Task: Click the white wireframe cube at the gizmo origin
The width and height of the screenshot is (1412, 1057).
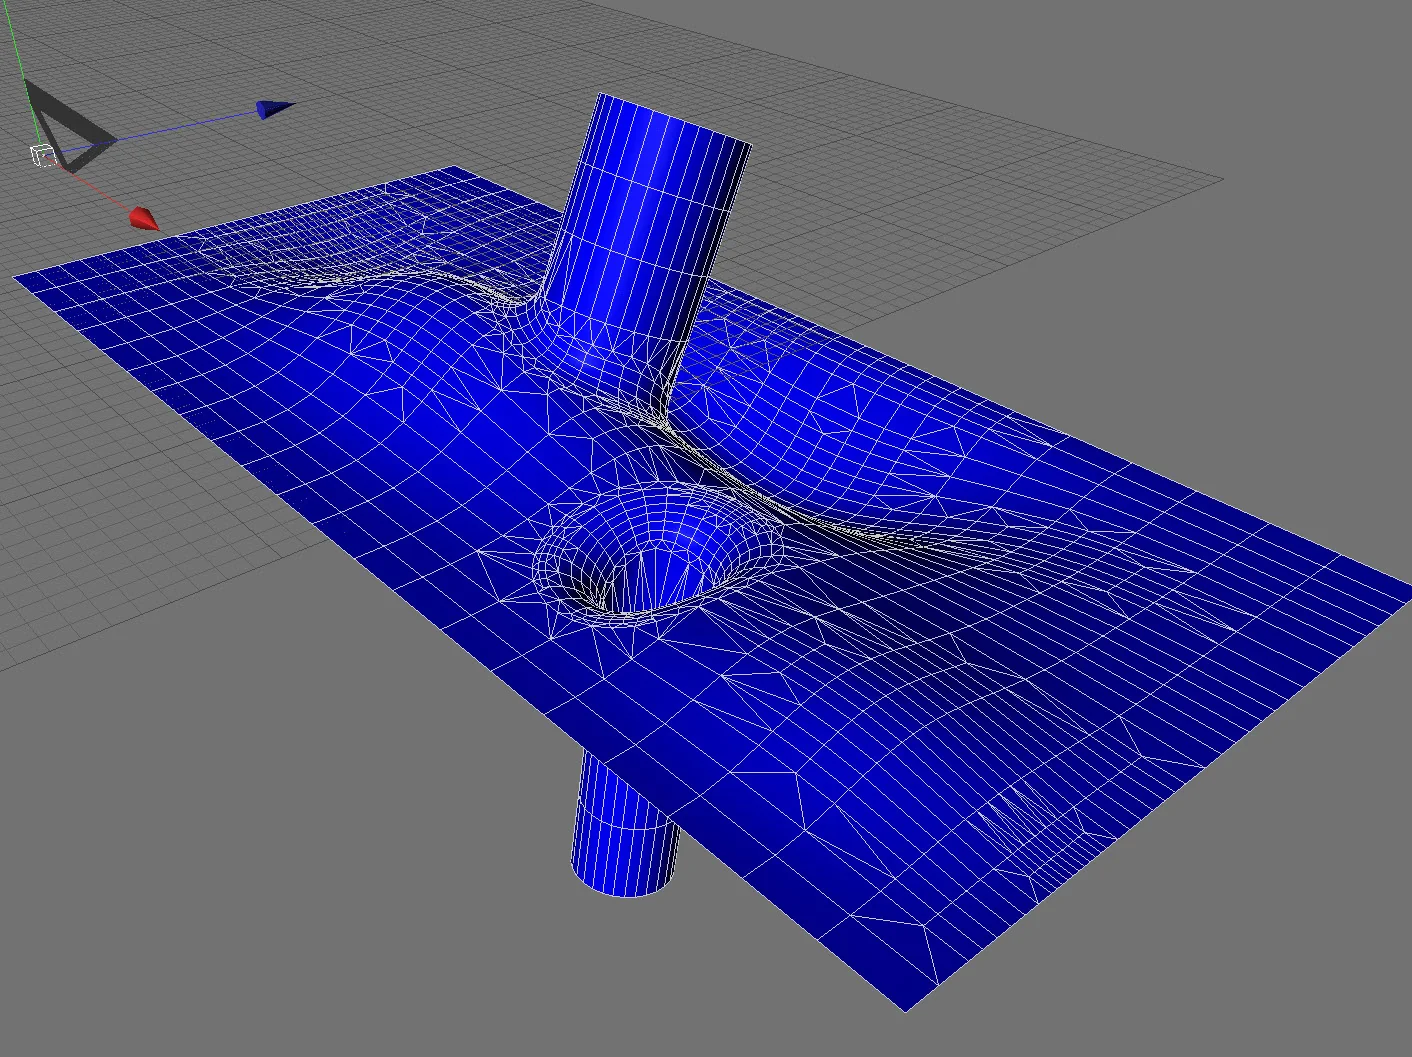Action: click(x=42, y=155)
